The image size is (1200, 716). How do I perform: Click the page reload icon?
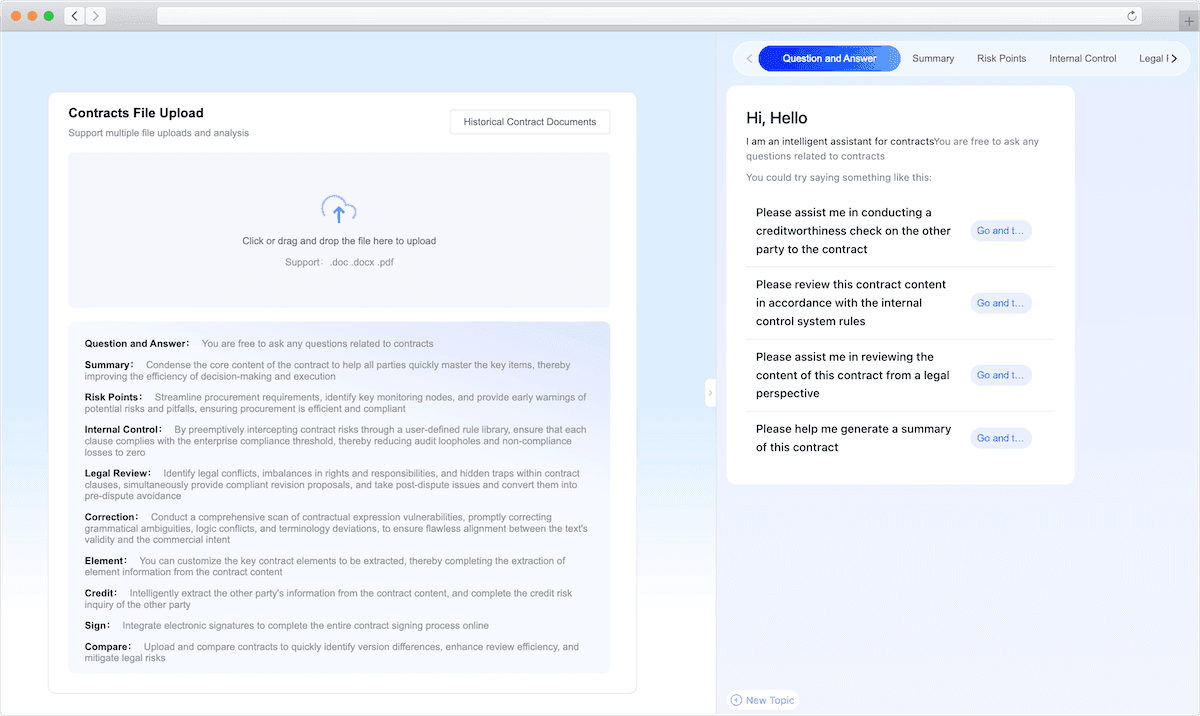pos(1132,16)
